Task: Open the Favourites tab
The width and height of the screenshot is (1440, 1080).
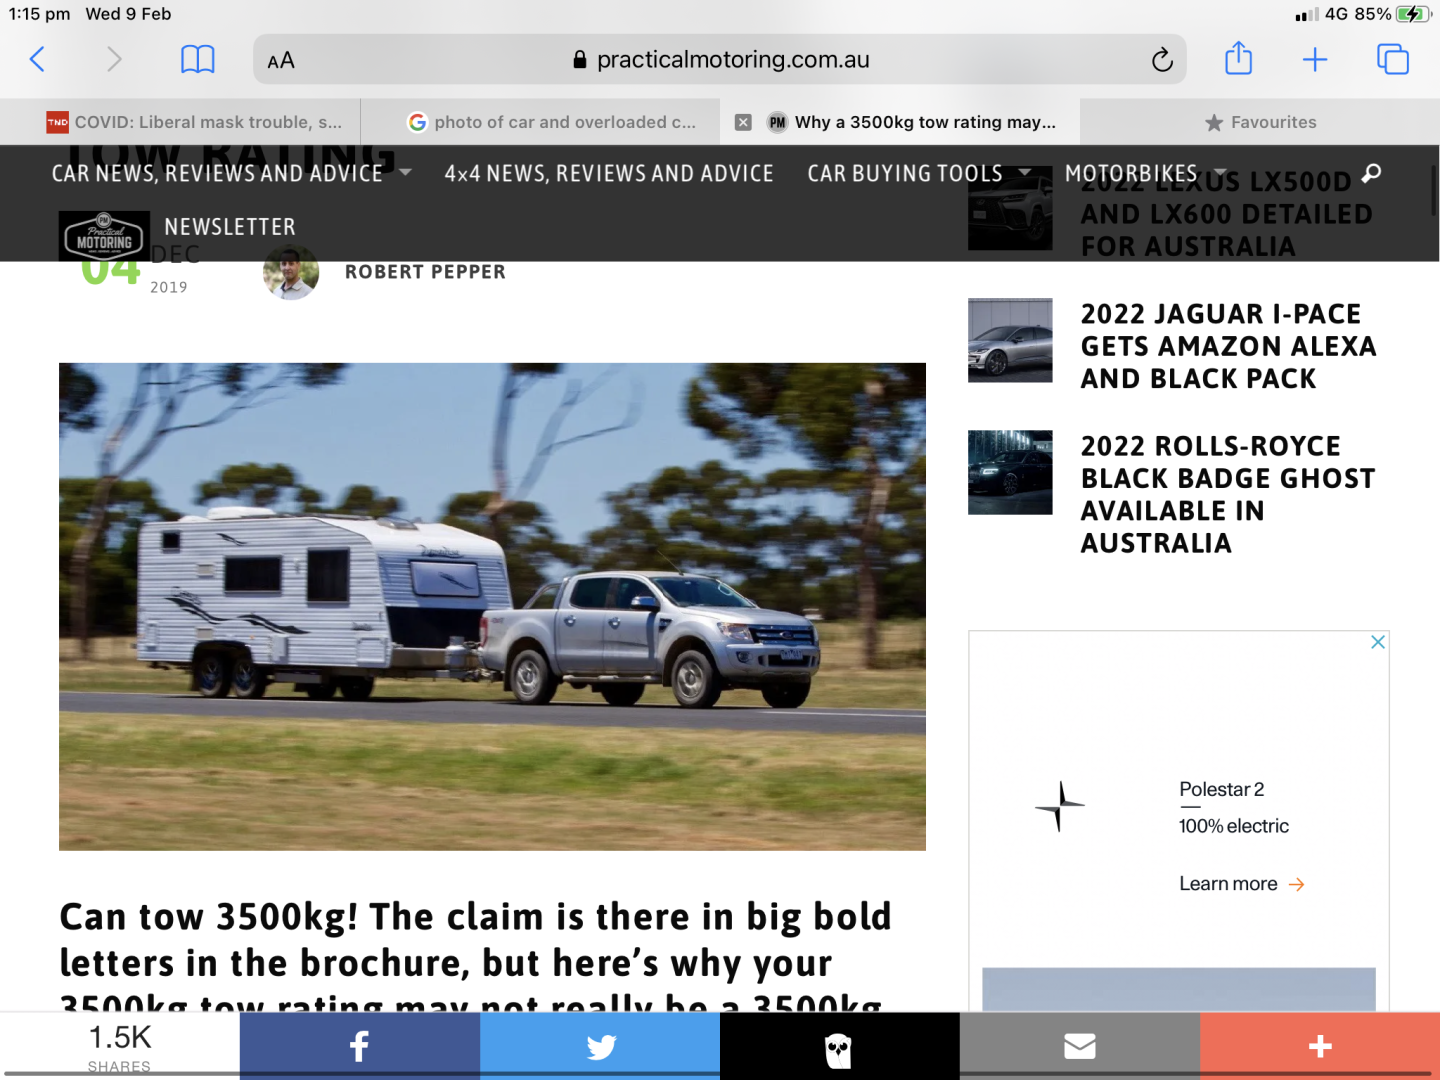Action: coord(1260,122)
